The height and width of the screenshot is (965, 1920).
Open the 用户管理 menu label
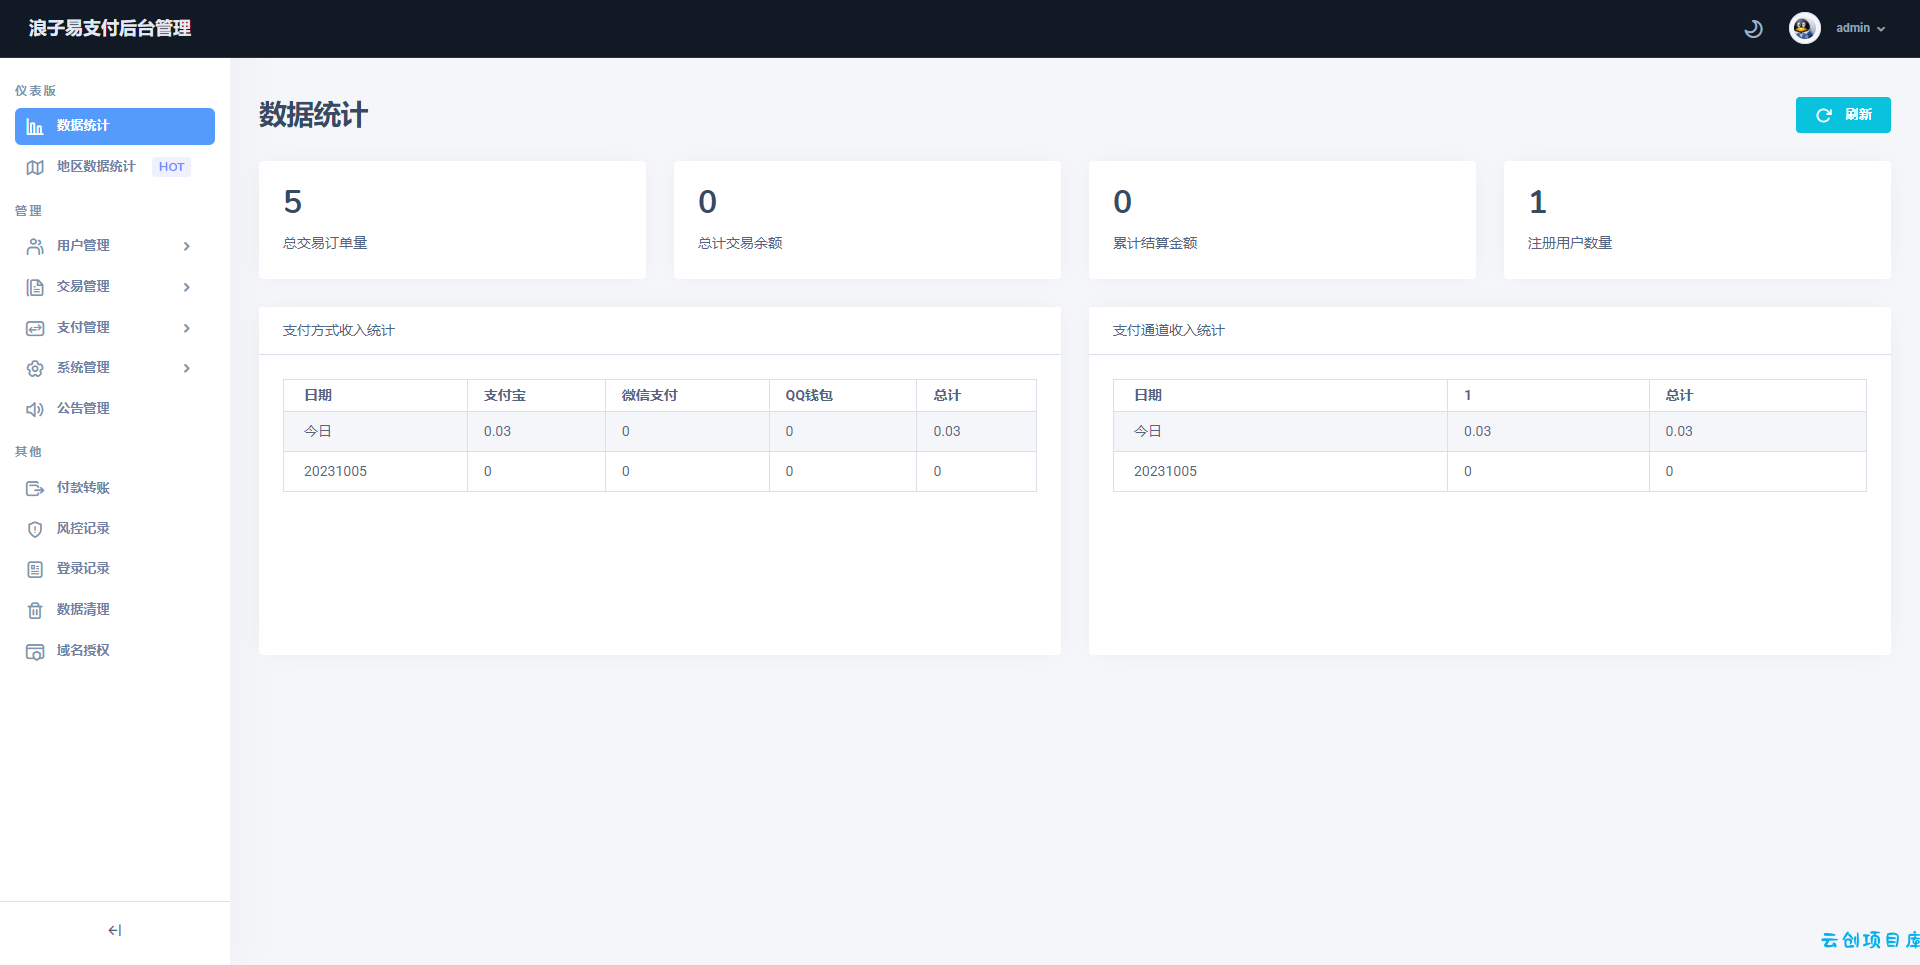[83, 245]
